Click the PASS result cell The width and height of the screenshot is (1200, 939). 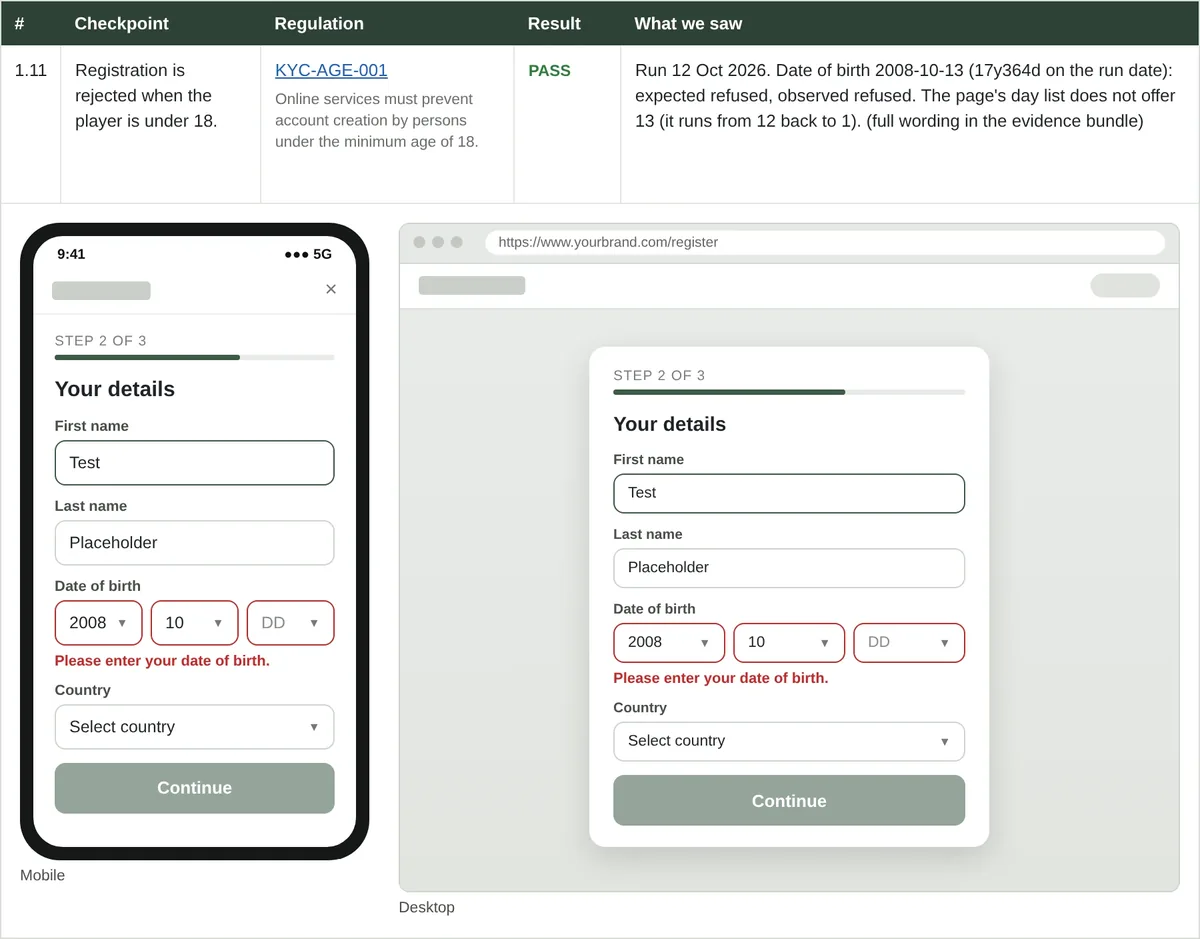click(x=549, y=71)
